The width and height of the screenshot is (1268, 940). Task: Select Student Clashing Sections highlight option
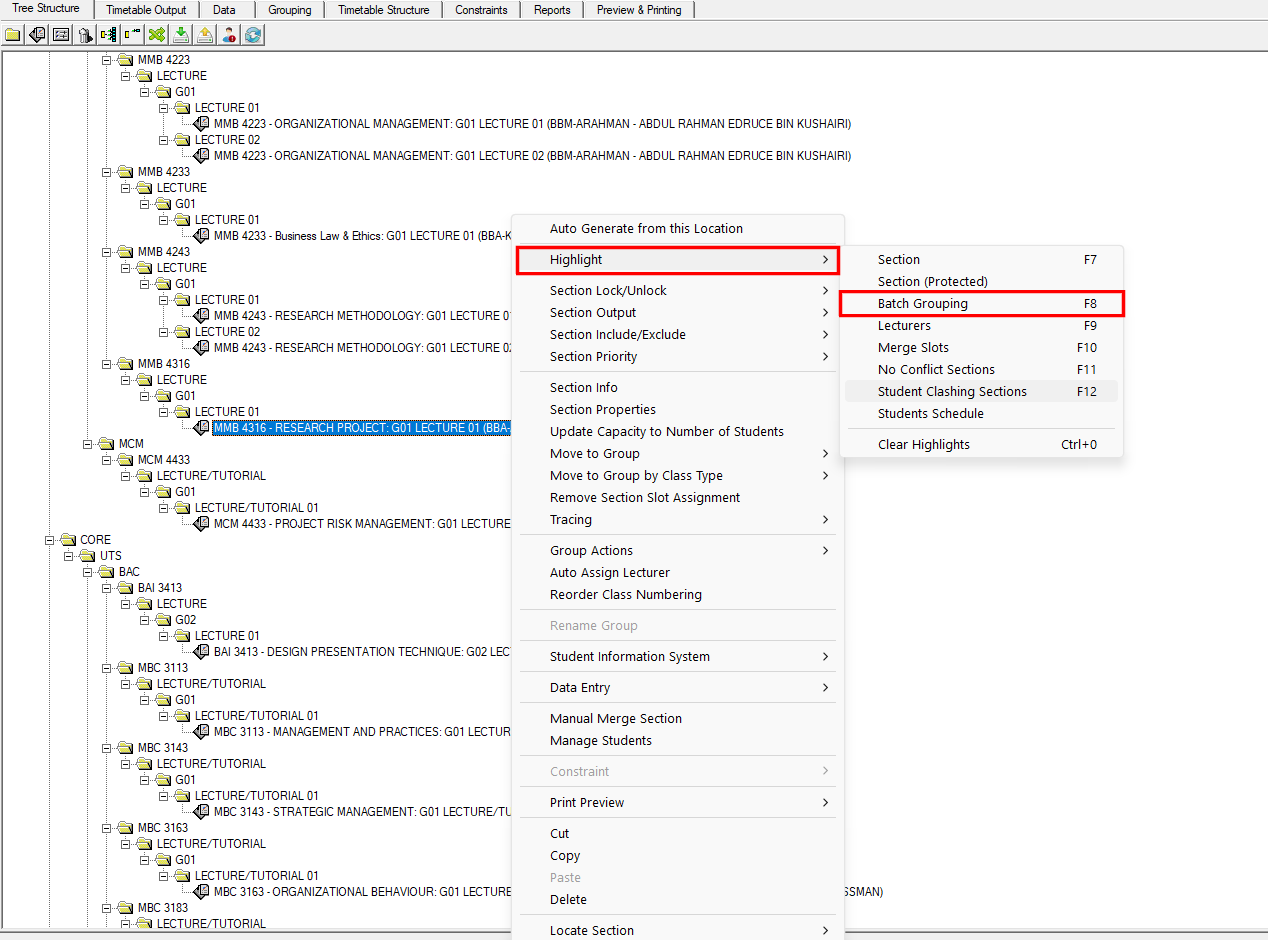[981, 391]
